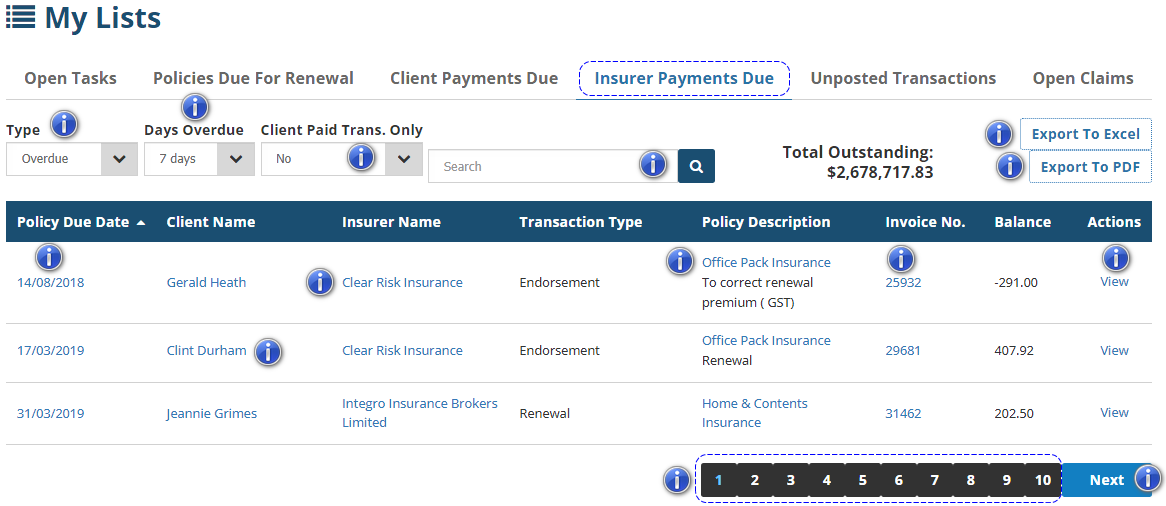The image size is (1166, 506).
Task: Open due date 17/03/2019
Action: pyautogui.click(x=51, y=350)
